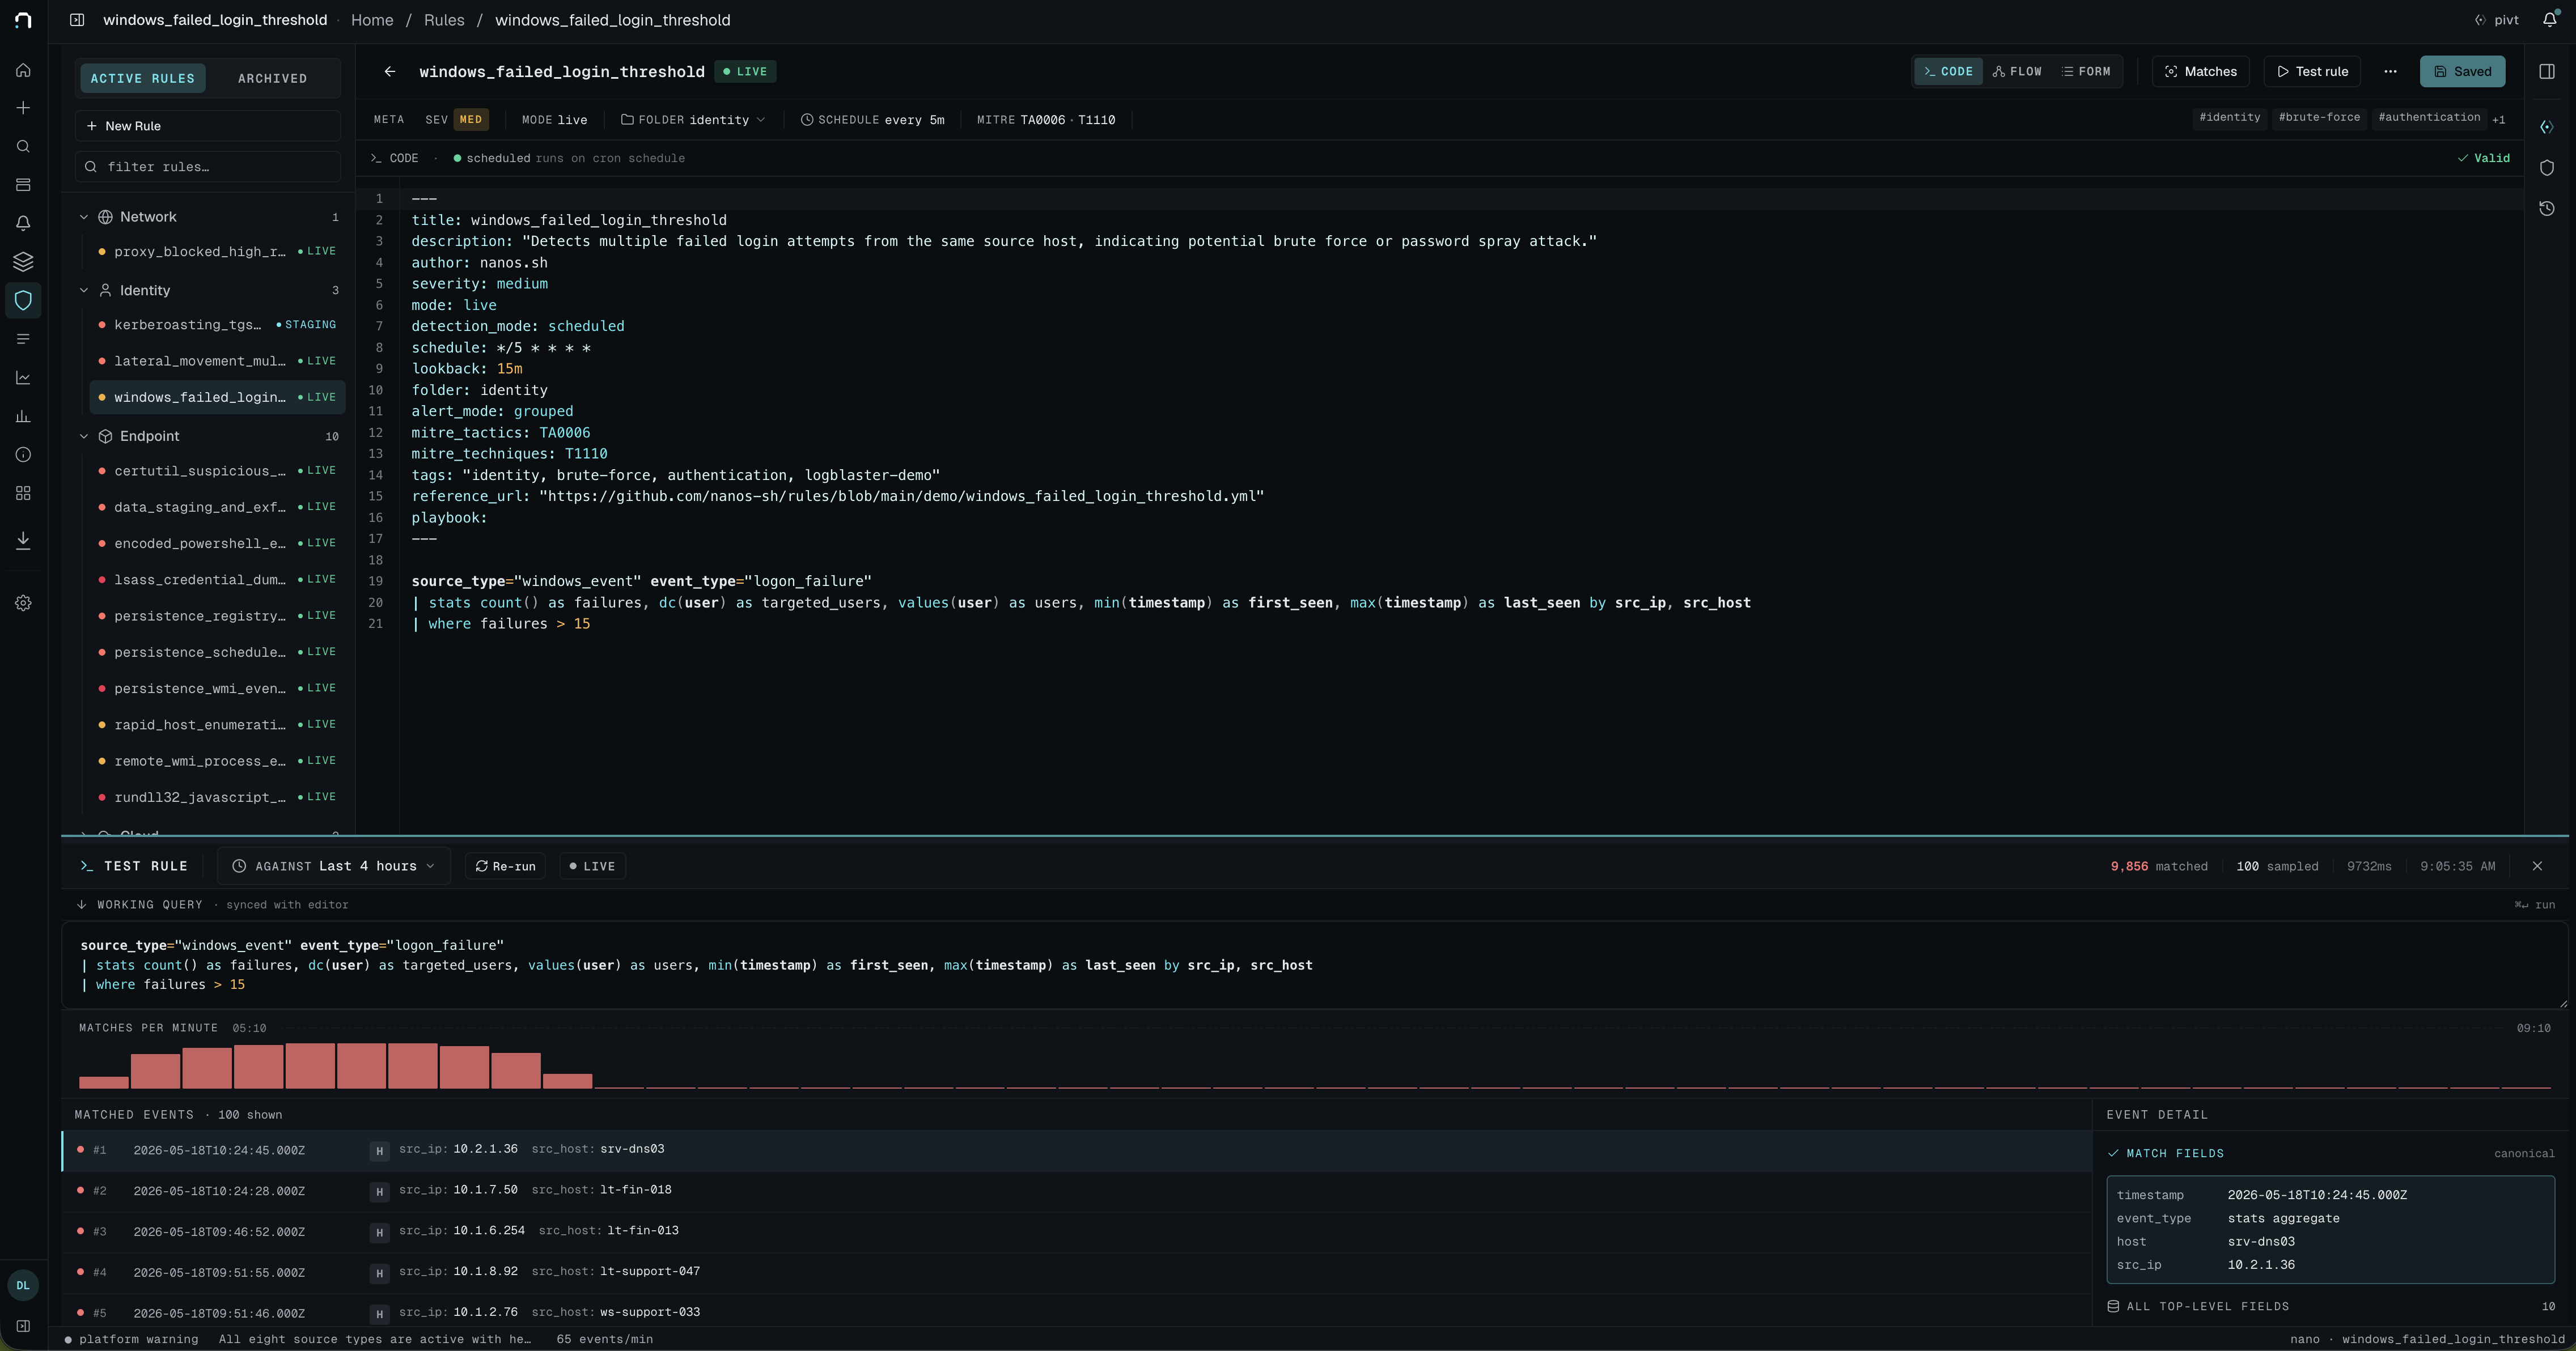The image size is (2576, 1351).
Task: Collapse the WORKING QUERY section arrow
Action: [82, 905]
